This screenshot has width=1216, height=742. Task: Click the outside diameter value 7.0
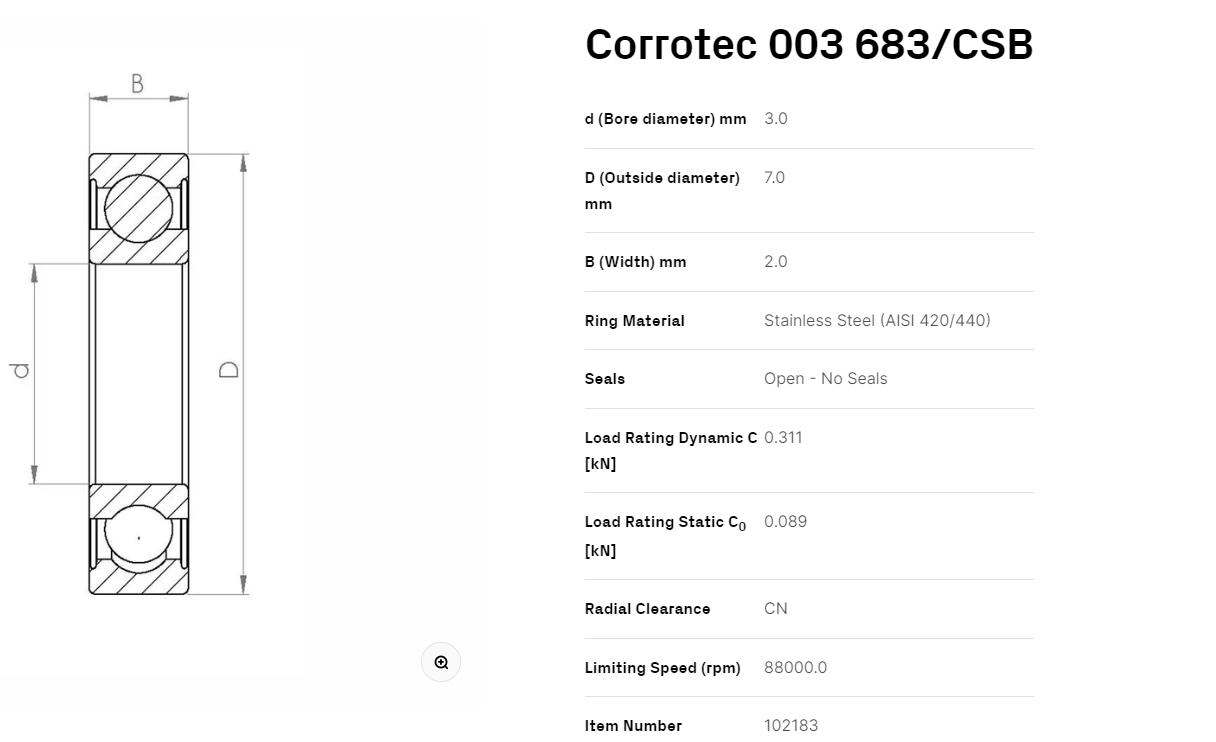coord(774,178)
